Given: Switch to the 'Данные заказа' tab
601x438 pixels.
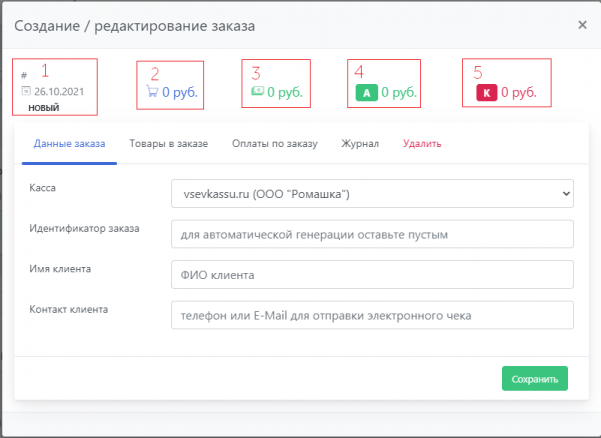Looking at the screenshot, I should tap(69, 144).
